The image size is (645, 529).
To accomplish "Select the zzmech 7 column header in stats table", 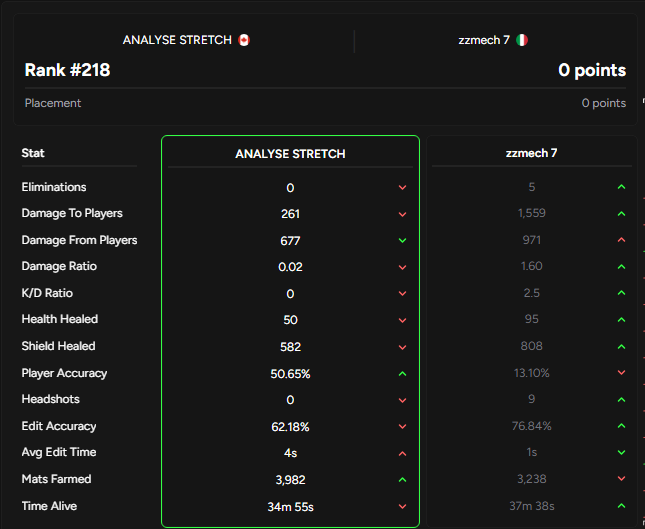I will pyautogui.click(x=531, y=153).
